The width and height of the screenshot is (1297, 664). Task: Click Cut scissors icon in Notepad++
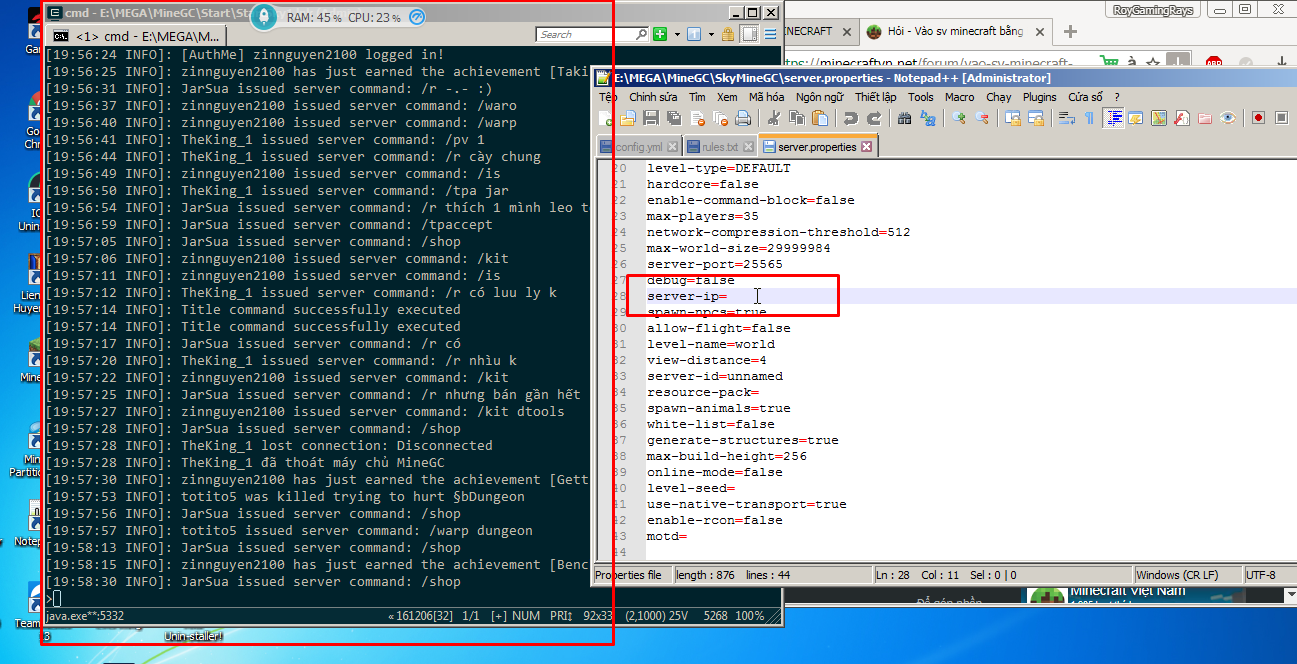tap(773, 118)
